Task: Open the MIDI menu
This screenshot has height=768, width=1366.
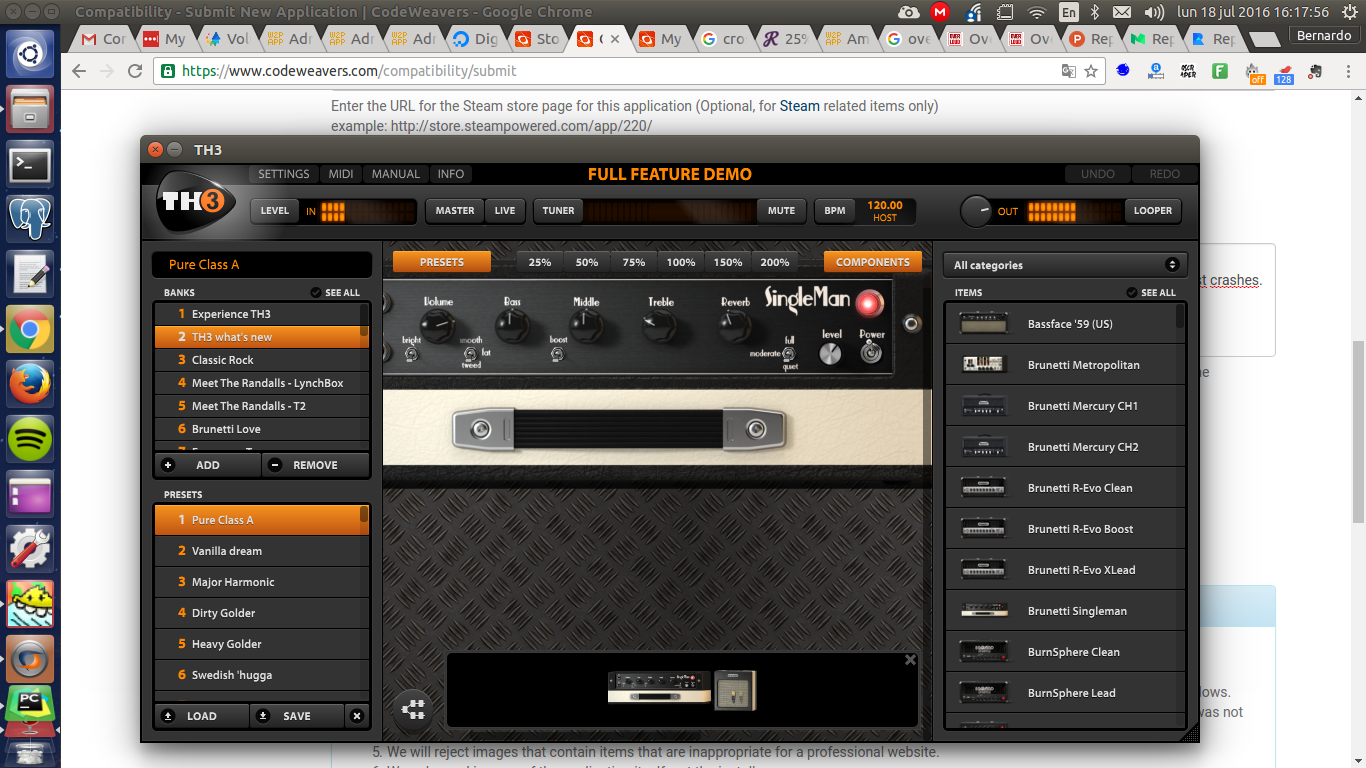Action: click(341, 174)
